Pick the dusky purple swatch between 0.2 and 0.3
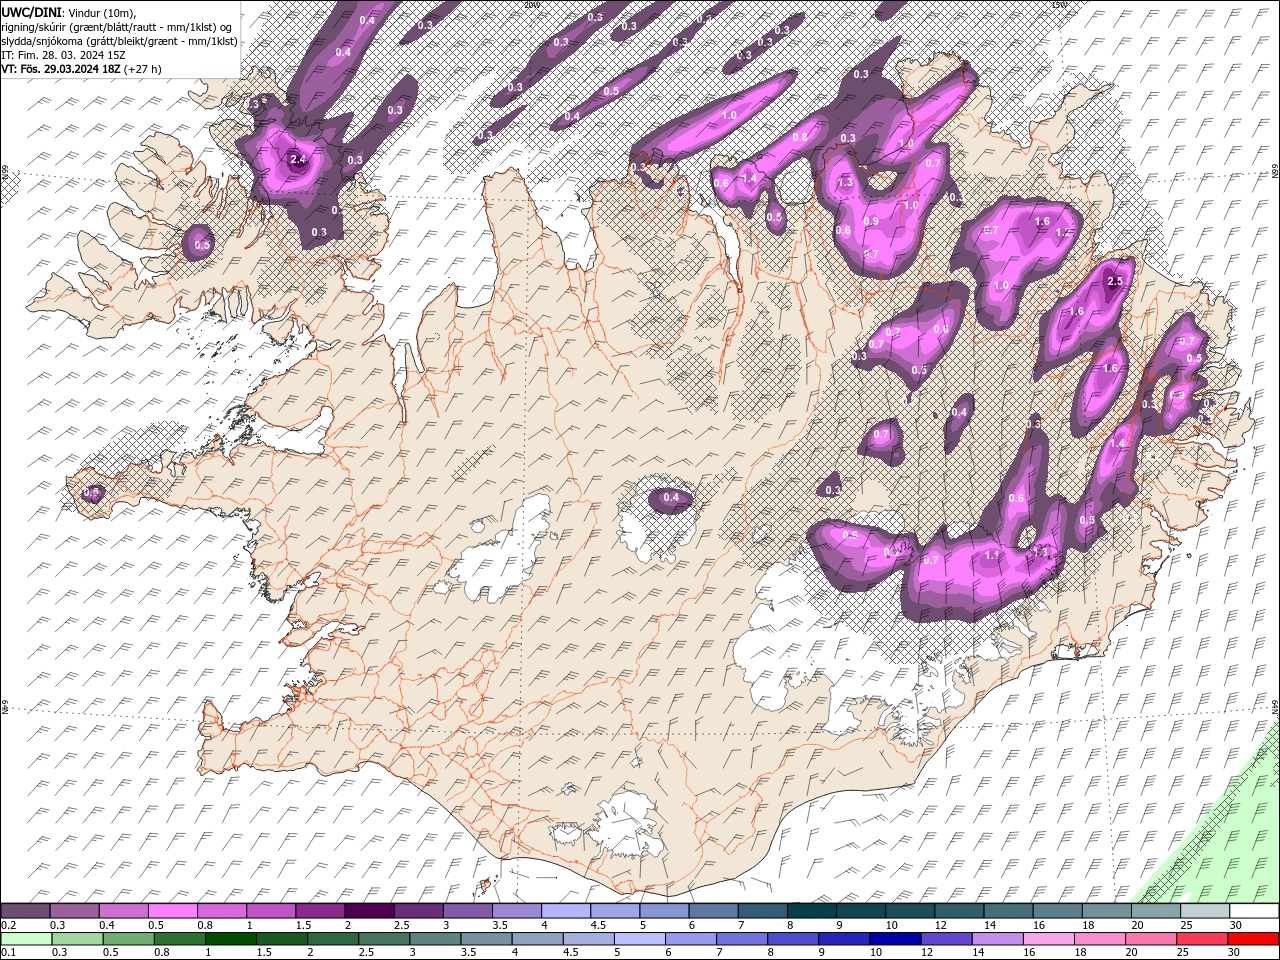The width and height of the screenshot is (1280, 960). point(25,911)
